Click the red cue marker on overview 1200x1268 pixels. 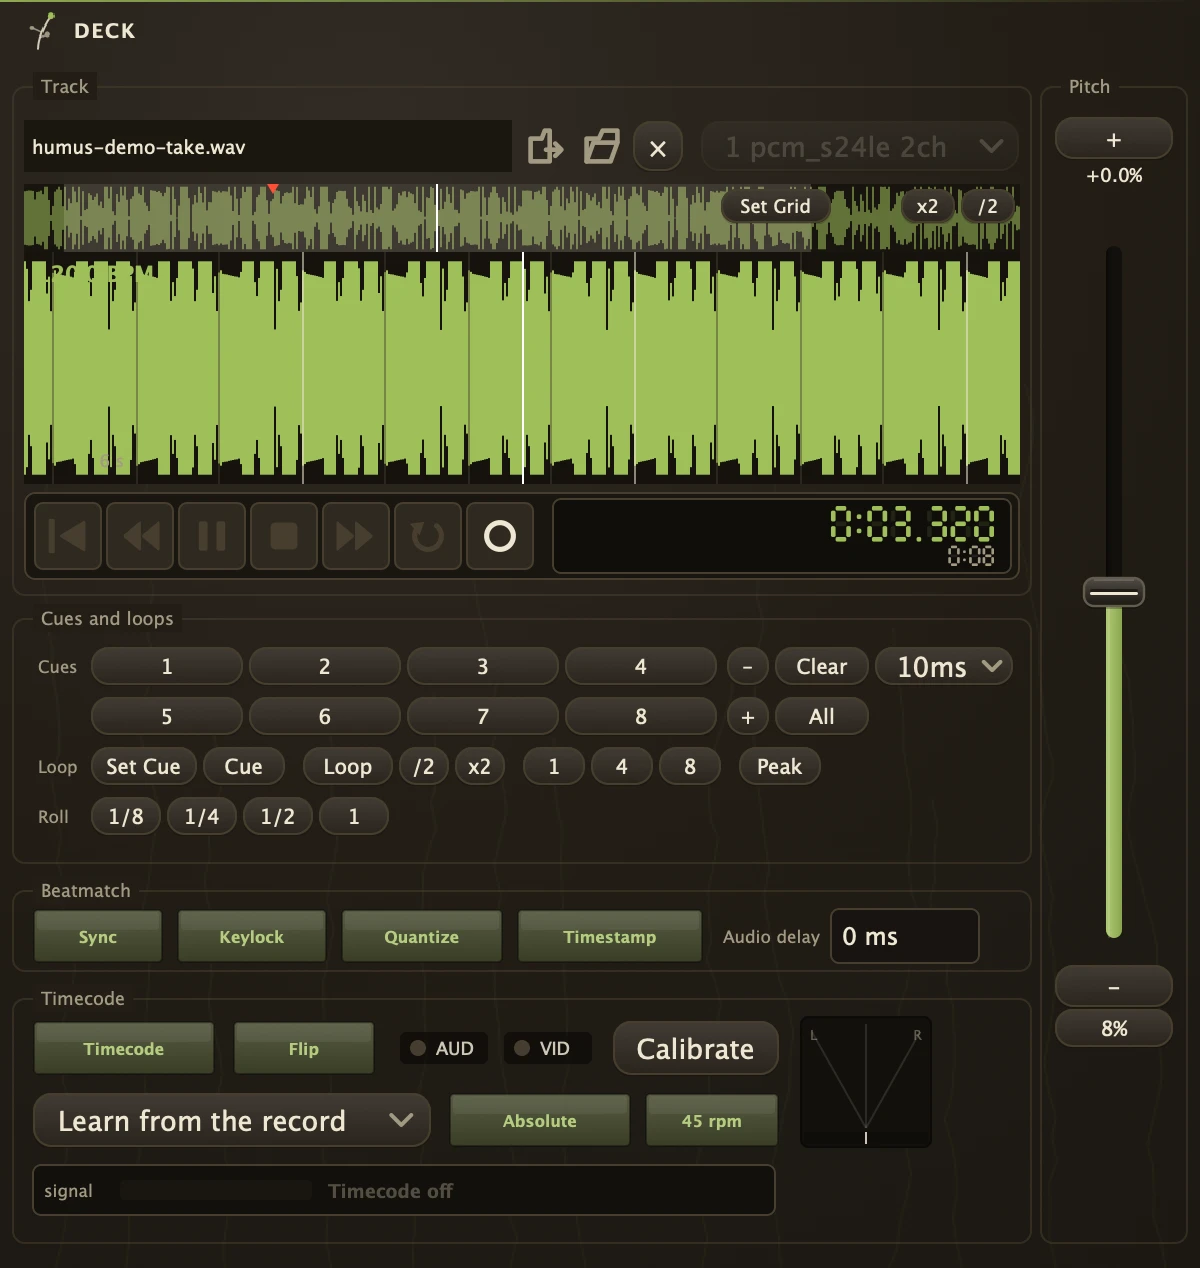(x=273, y=188)
